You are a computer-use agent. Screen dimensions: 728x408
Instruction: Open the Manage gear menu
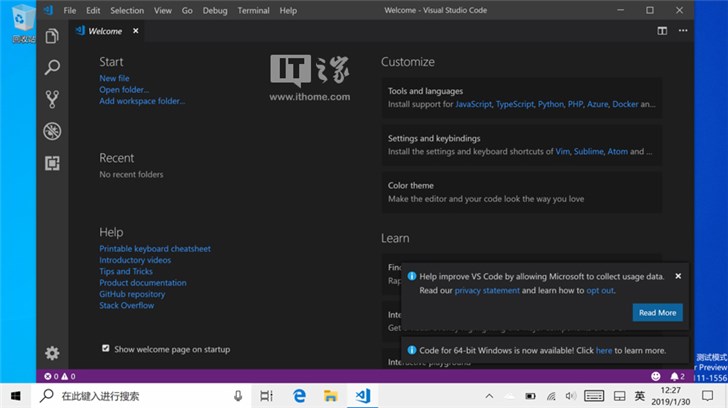pyautogui.click(x=52, y=353)
